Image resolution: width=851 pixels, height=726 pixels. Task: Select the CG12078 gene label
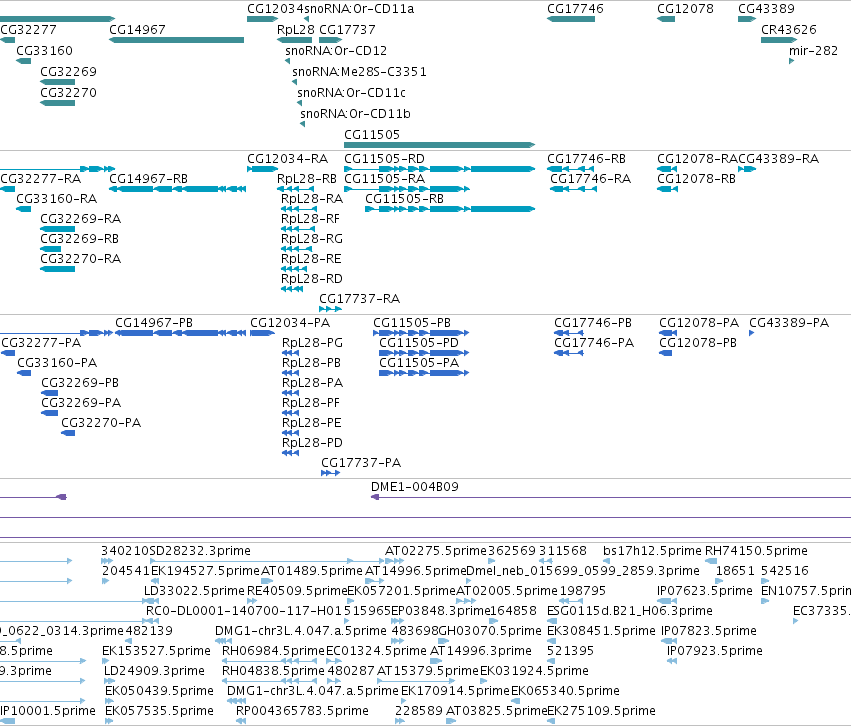point(685,9)
